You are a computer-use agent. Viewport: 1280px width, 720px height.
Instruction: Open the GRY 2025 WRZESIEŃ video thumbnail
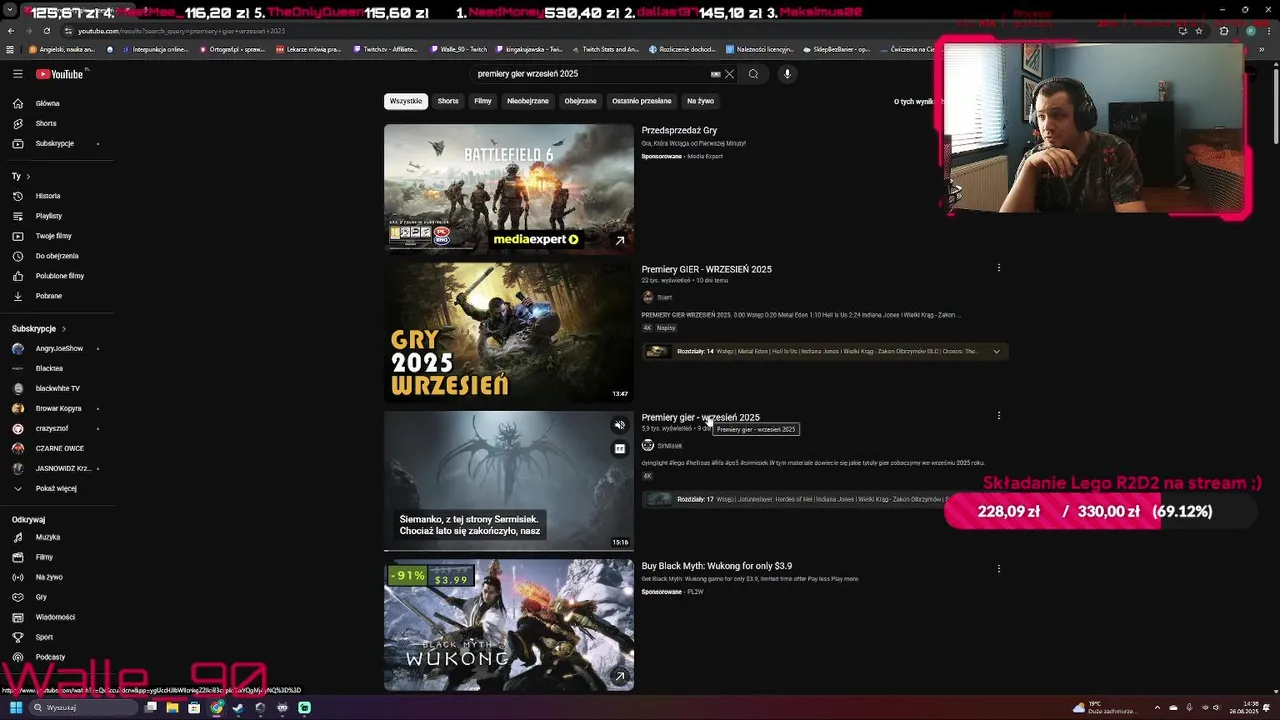[509, 332]
